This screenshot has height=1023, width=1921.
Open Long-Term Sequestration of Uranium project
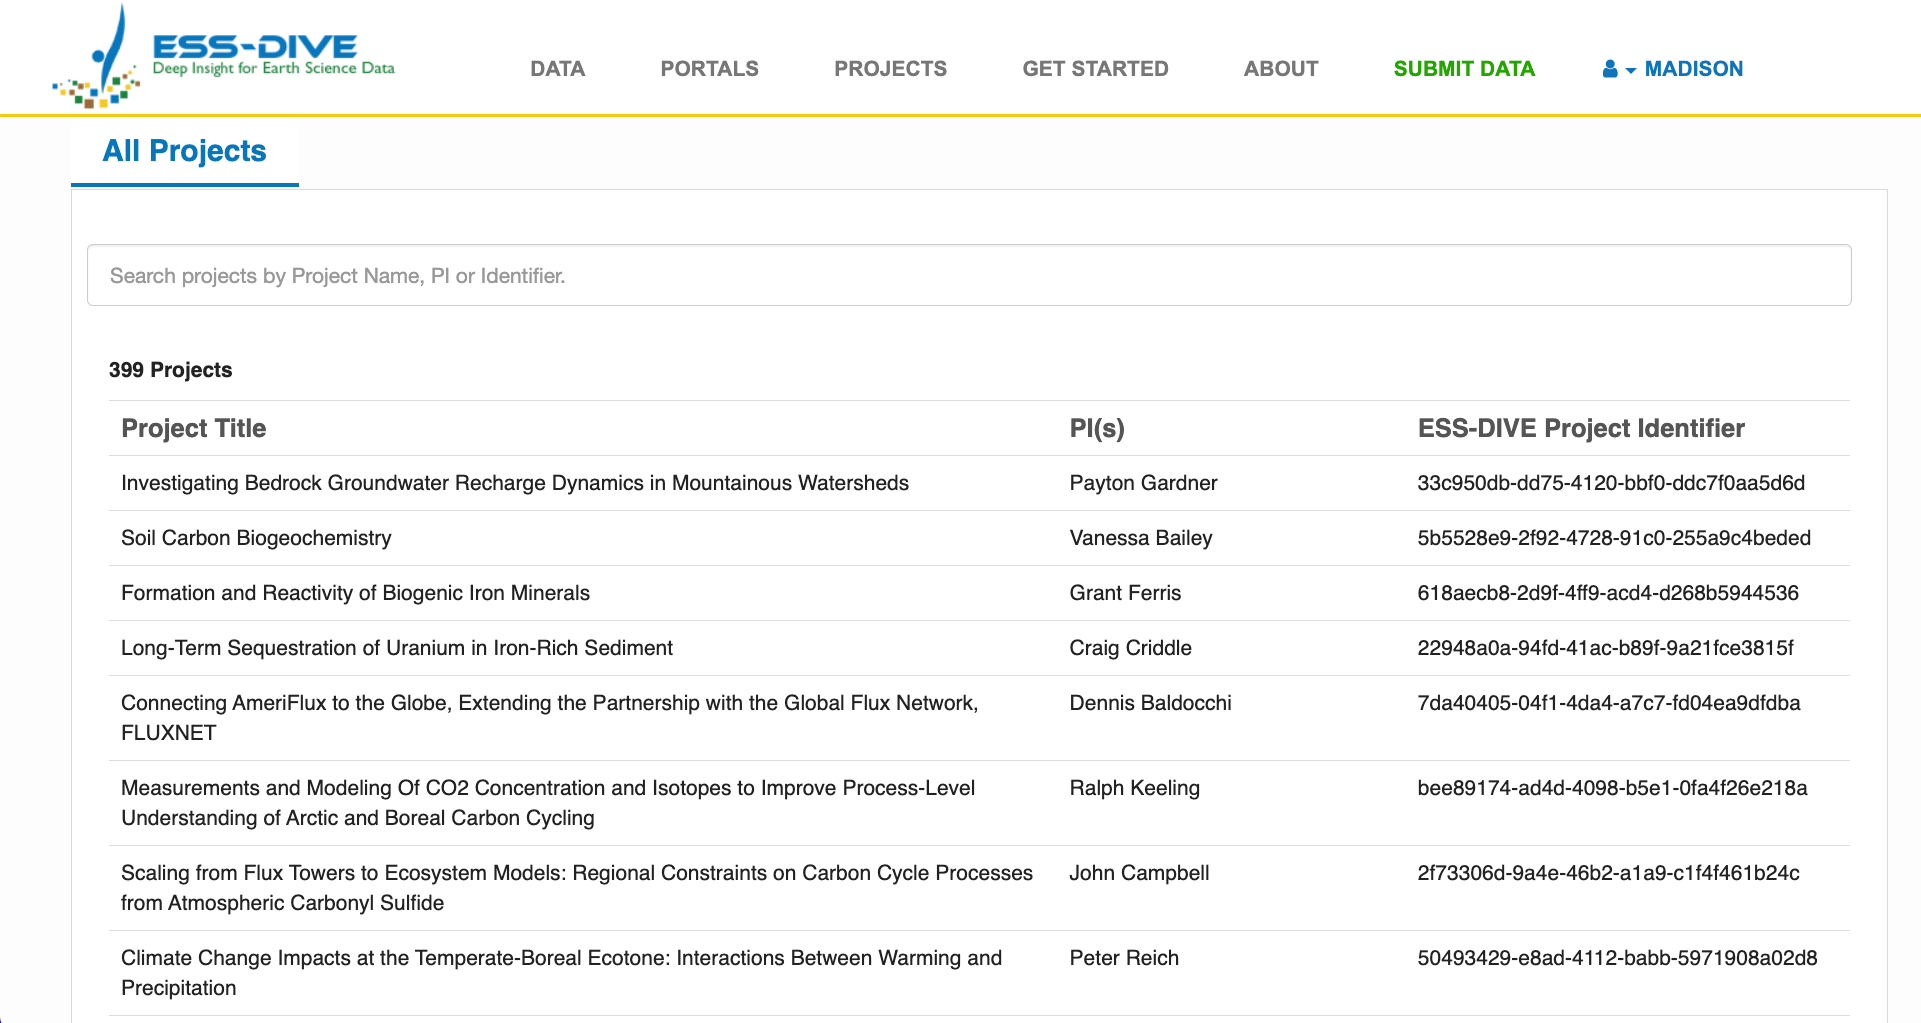tap(396, 648)
